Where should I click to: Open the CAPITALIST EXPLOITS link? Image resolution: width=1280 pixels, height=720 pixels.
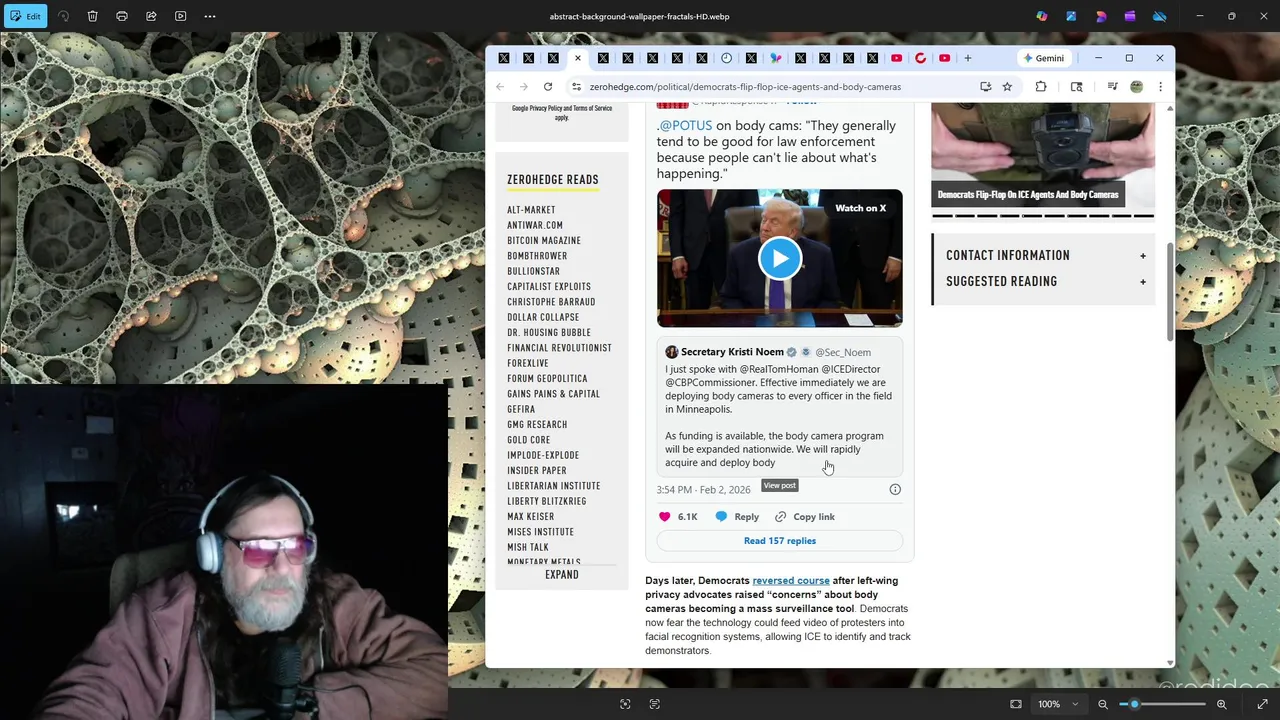click(549, 287)
